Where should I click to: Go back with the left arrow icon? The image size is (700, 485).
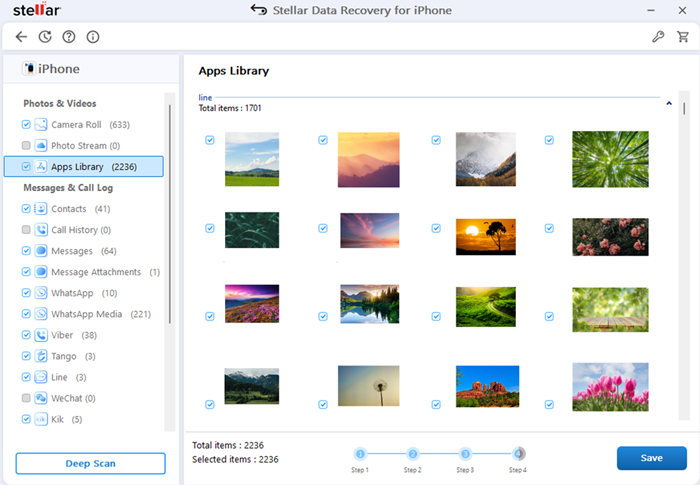pos(21,37)
